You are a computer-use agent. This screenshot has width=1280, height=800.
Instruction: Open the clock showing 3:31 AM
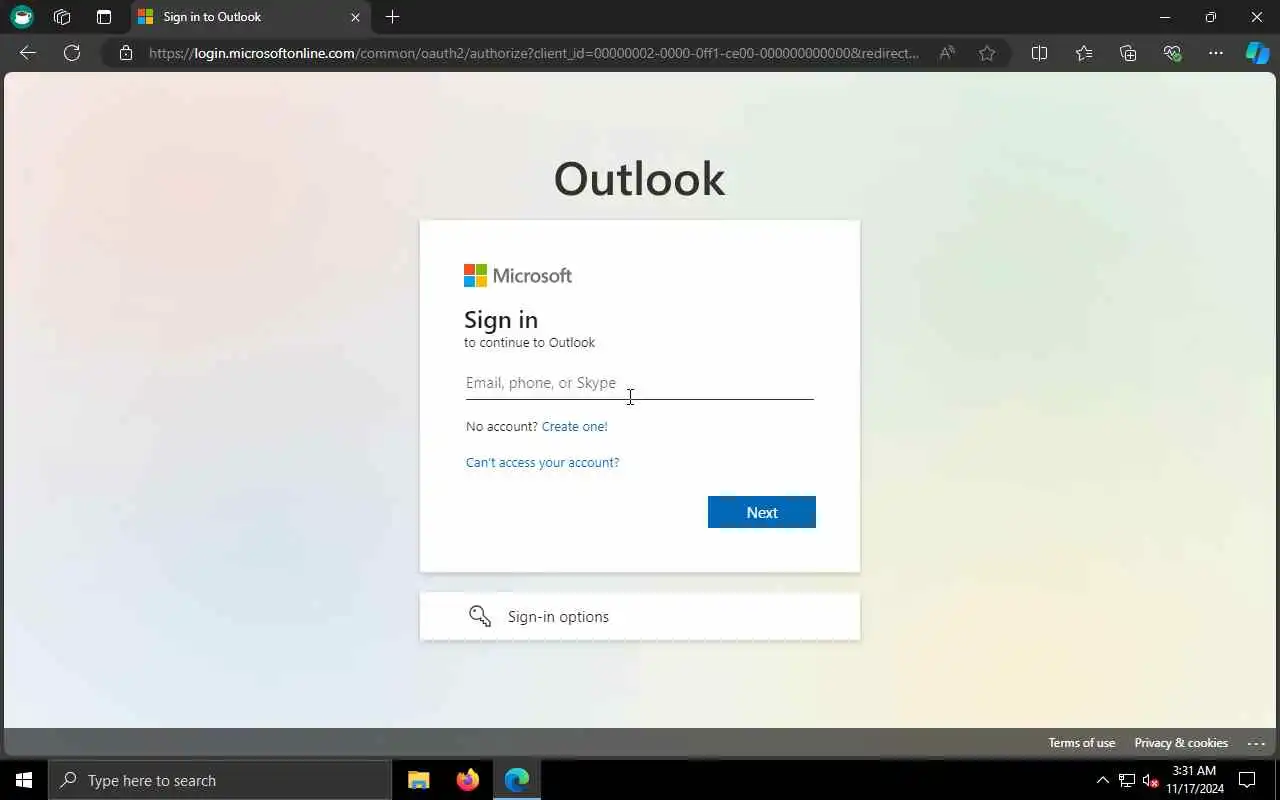tap(1194, 780)
